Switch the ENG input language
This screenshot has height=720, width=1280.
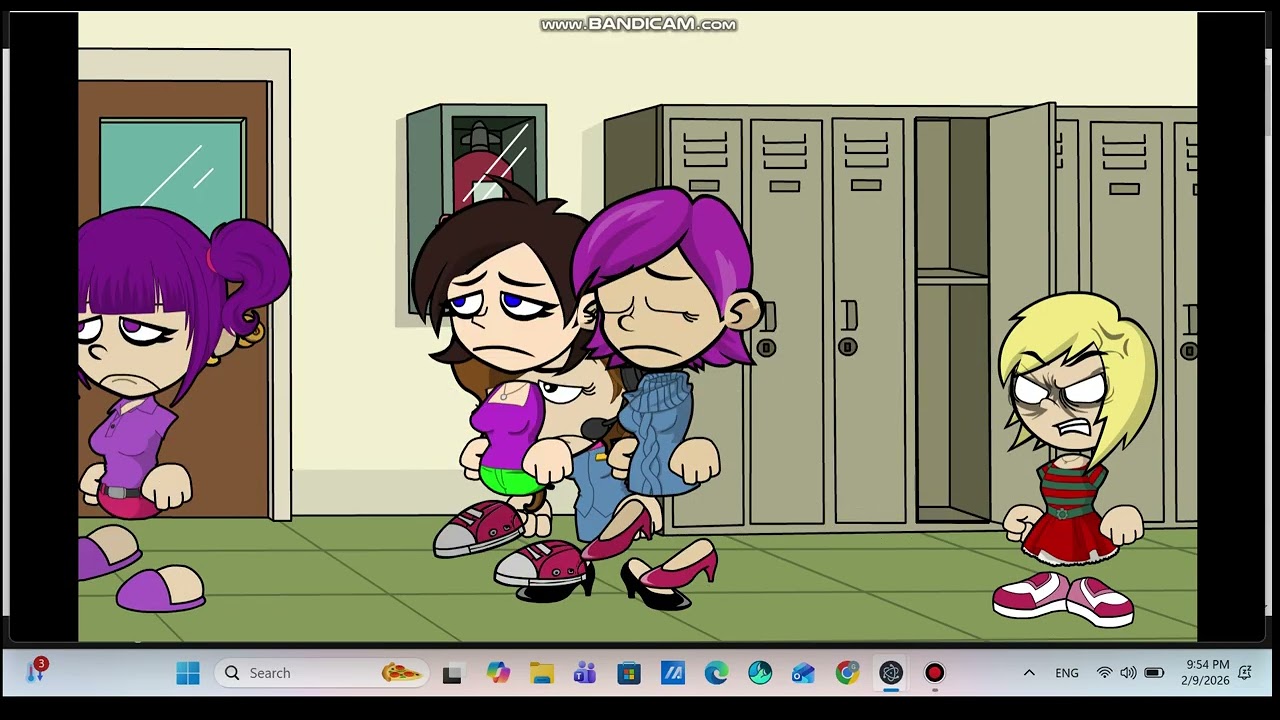[1067, 673]
